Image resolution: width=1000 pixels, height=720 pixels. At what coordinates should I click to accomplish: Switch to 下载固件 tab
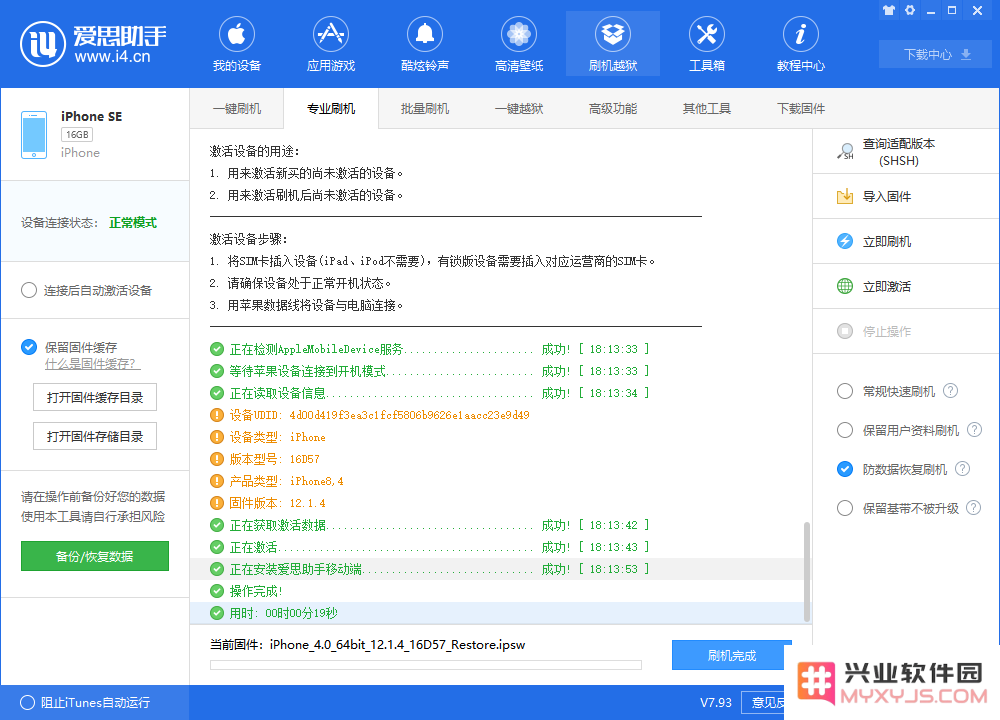(x=800, y=108)
